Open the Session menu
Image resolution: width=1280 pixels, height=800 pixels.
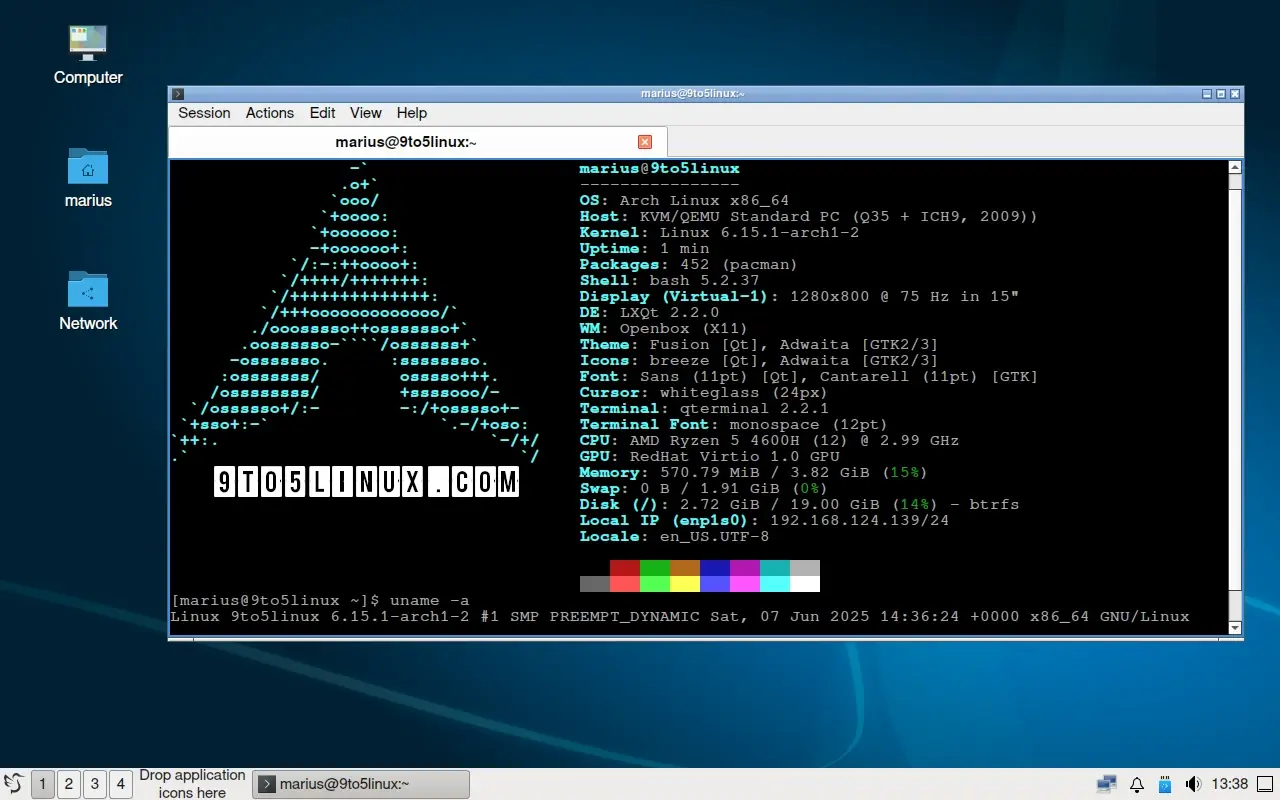tap(204, 113)
